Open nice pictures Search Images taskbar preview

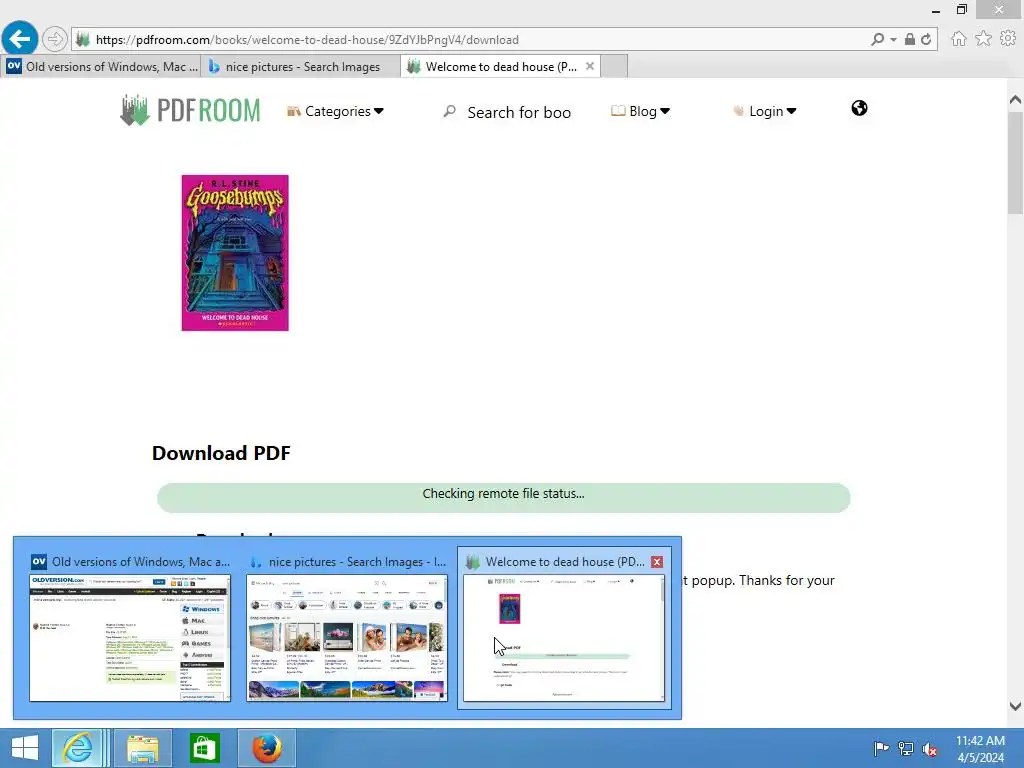(347, 628)
